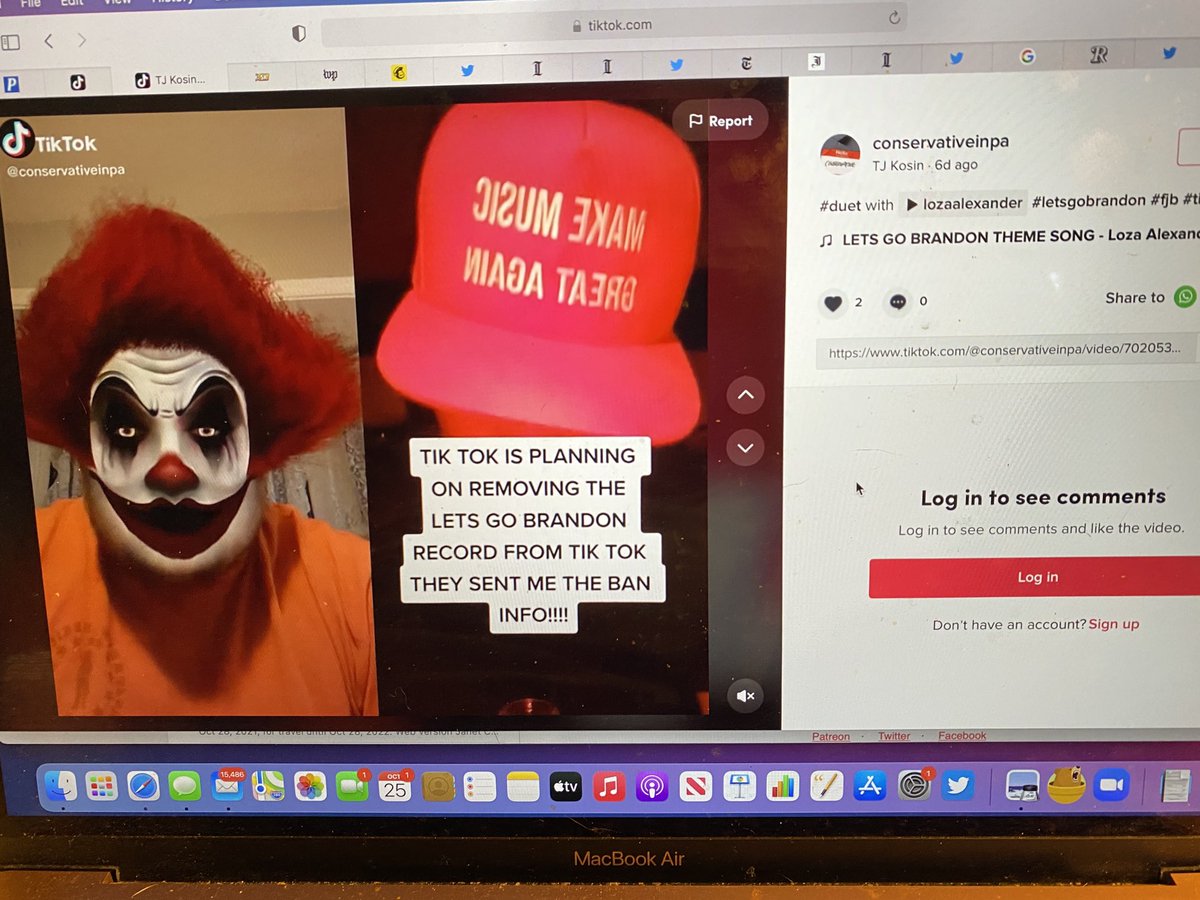Open Podcasts from the Dock
The width and height of the screenshot is (1200, 900).
click(x=651, y=787)
